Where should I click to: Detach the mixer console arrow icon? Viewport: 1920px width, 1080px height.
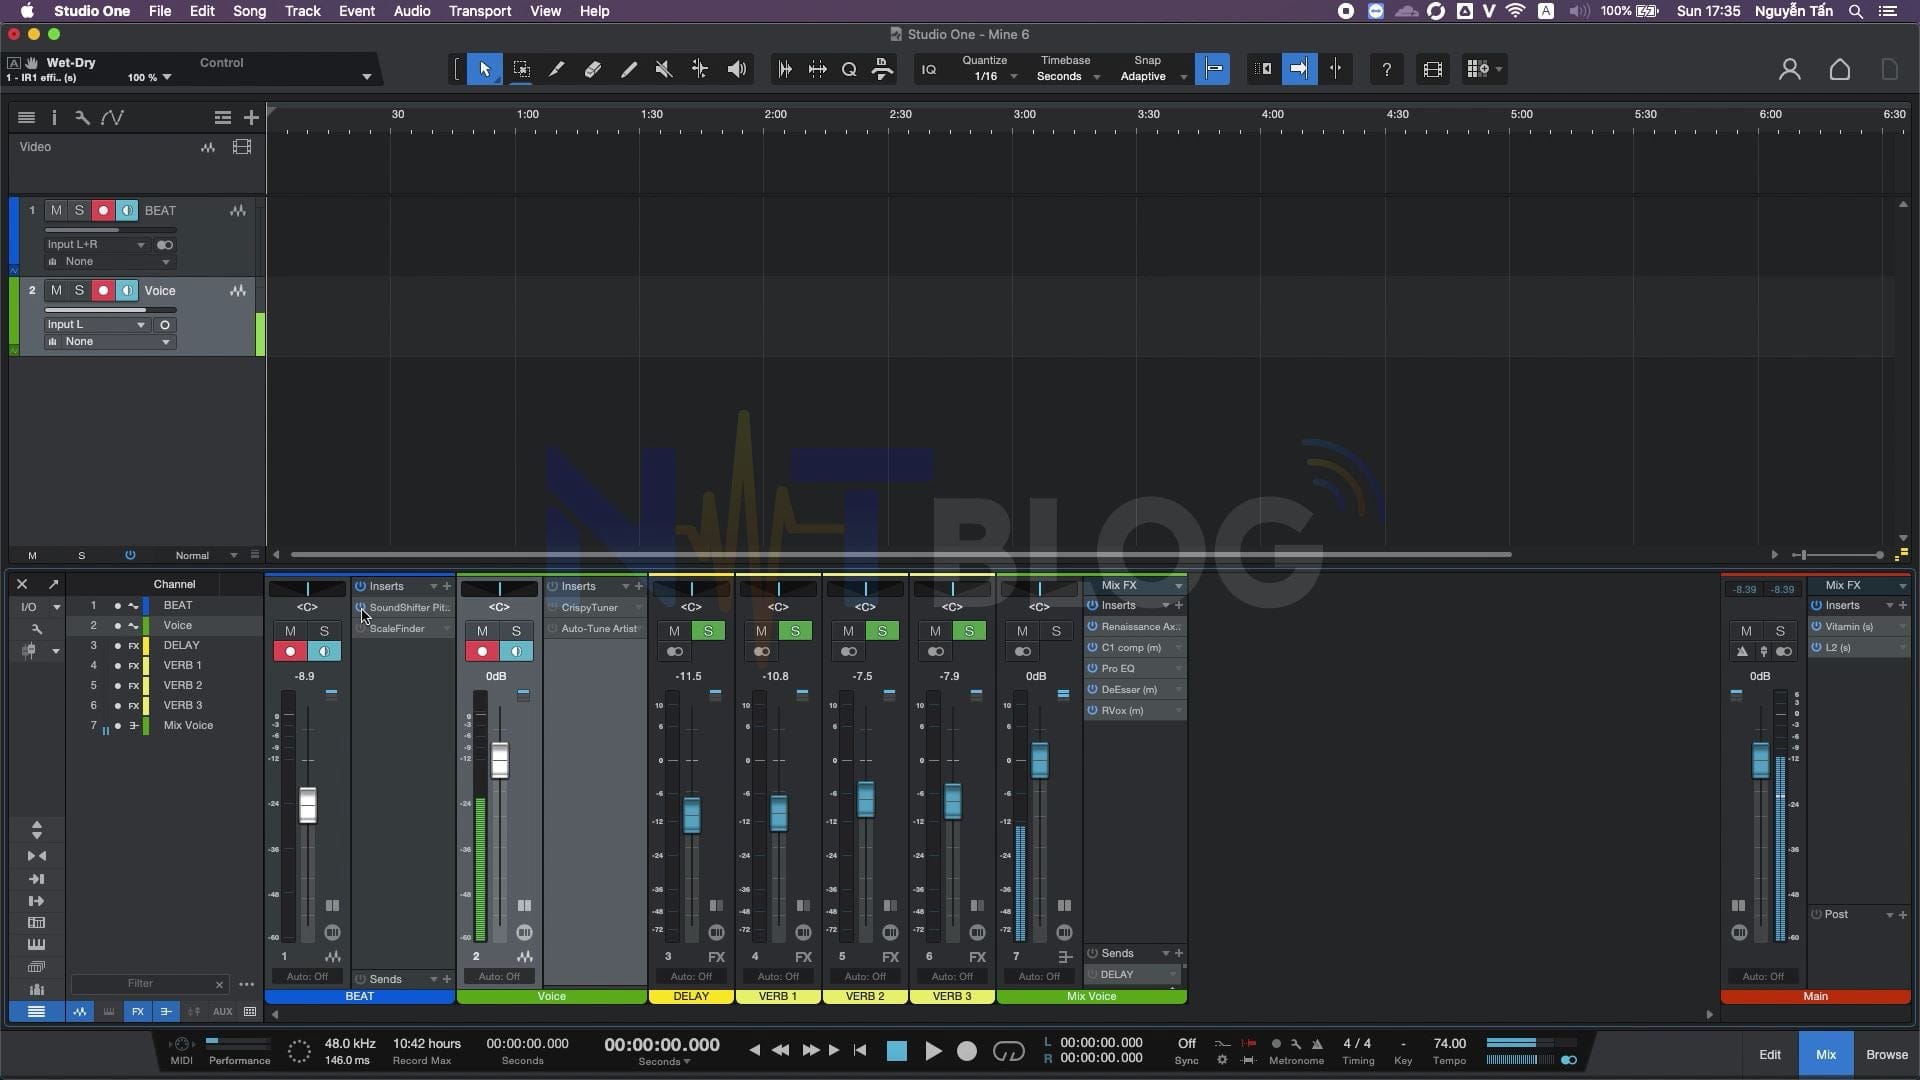tap(53, 584)
